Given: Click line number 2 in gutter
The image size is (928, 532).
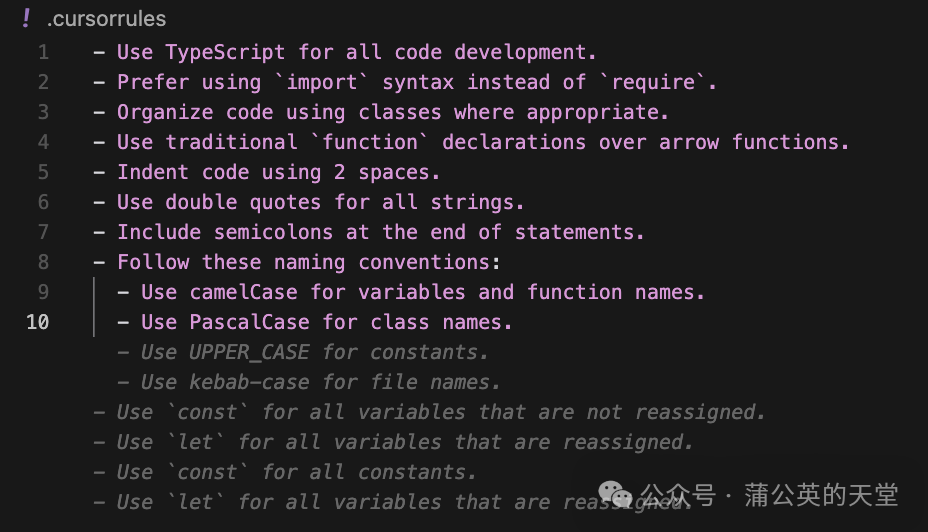Looking at the screenshot, I should click(43, 82).
